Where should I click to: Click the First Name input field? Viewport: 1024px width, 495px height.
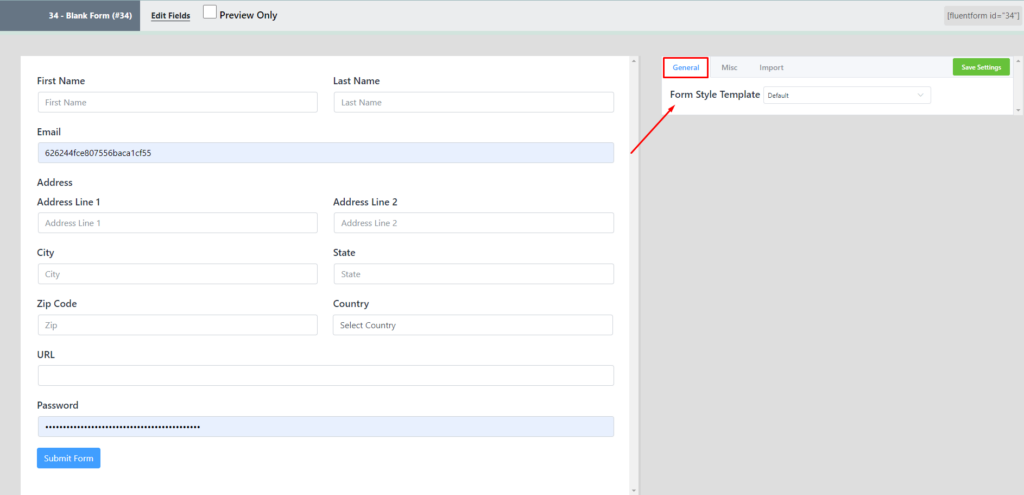click(x=178, y=103)
